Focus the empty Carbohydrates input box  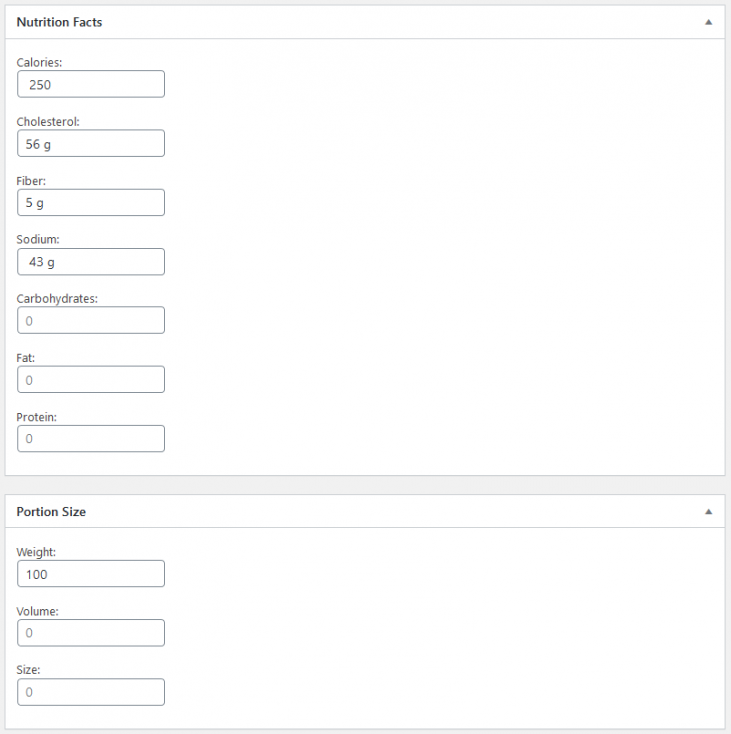(91, 321)
